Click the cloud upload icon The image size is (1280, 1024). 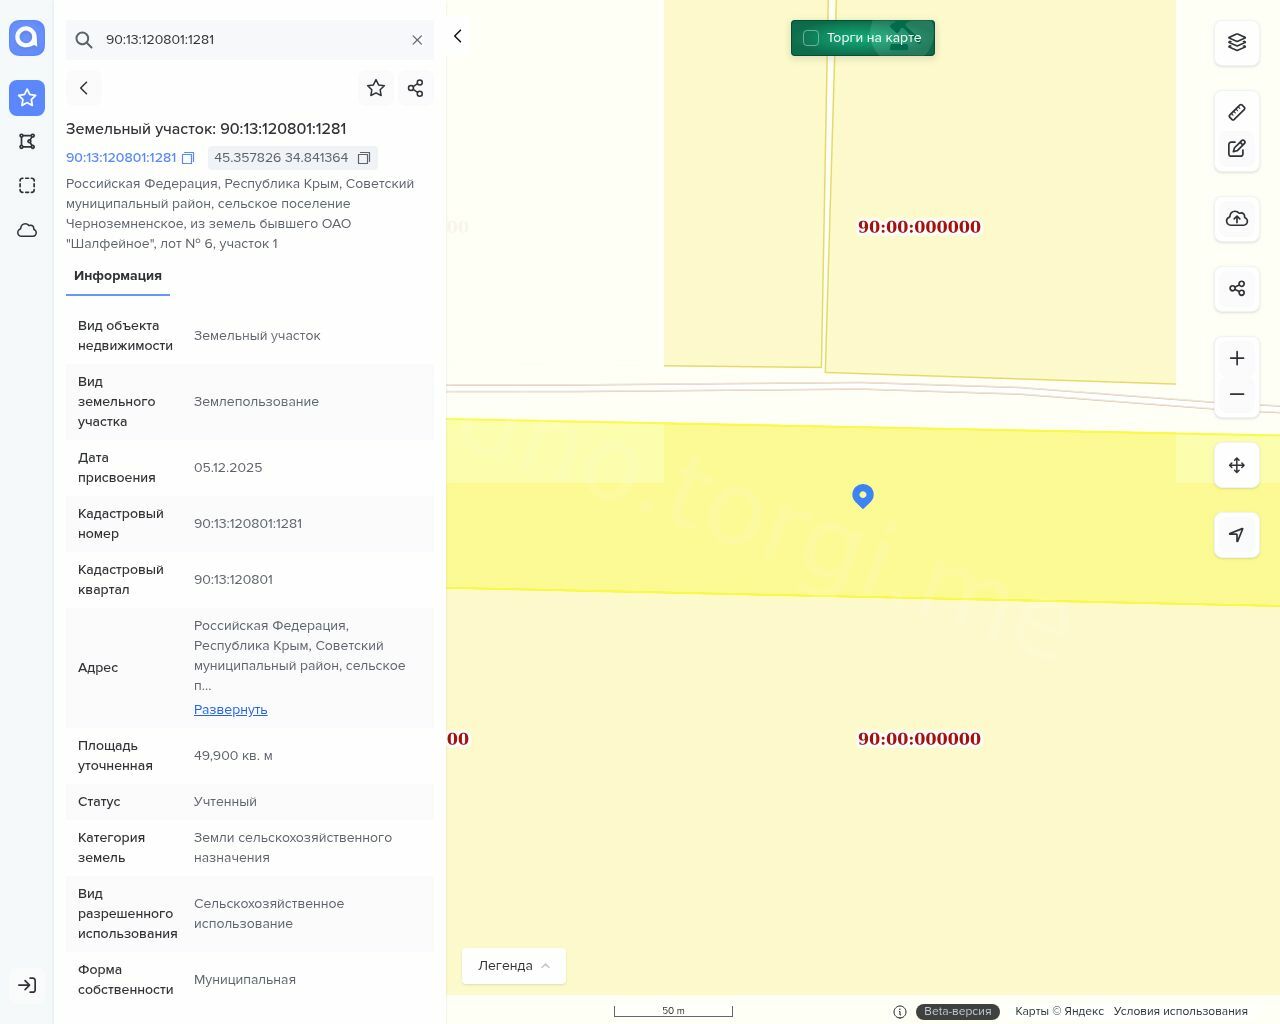coord(1237,219)
